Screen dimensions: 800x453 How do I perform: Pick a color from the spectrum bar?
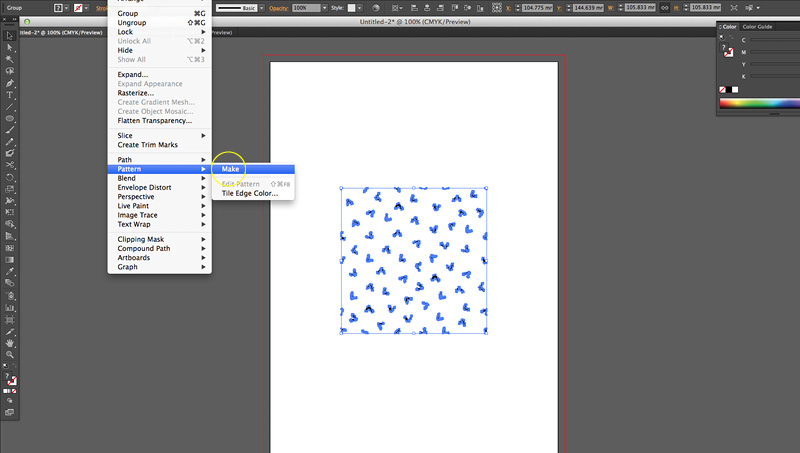[x=760, y=104]
